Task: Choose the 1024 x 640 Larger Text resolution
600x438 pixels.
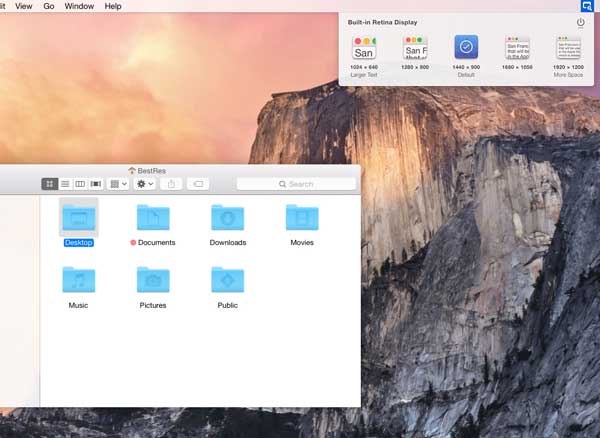Action: click(364, 57)
